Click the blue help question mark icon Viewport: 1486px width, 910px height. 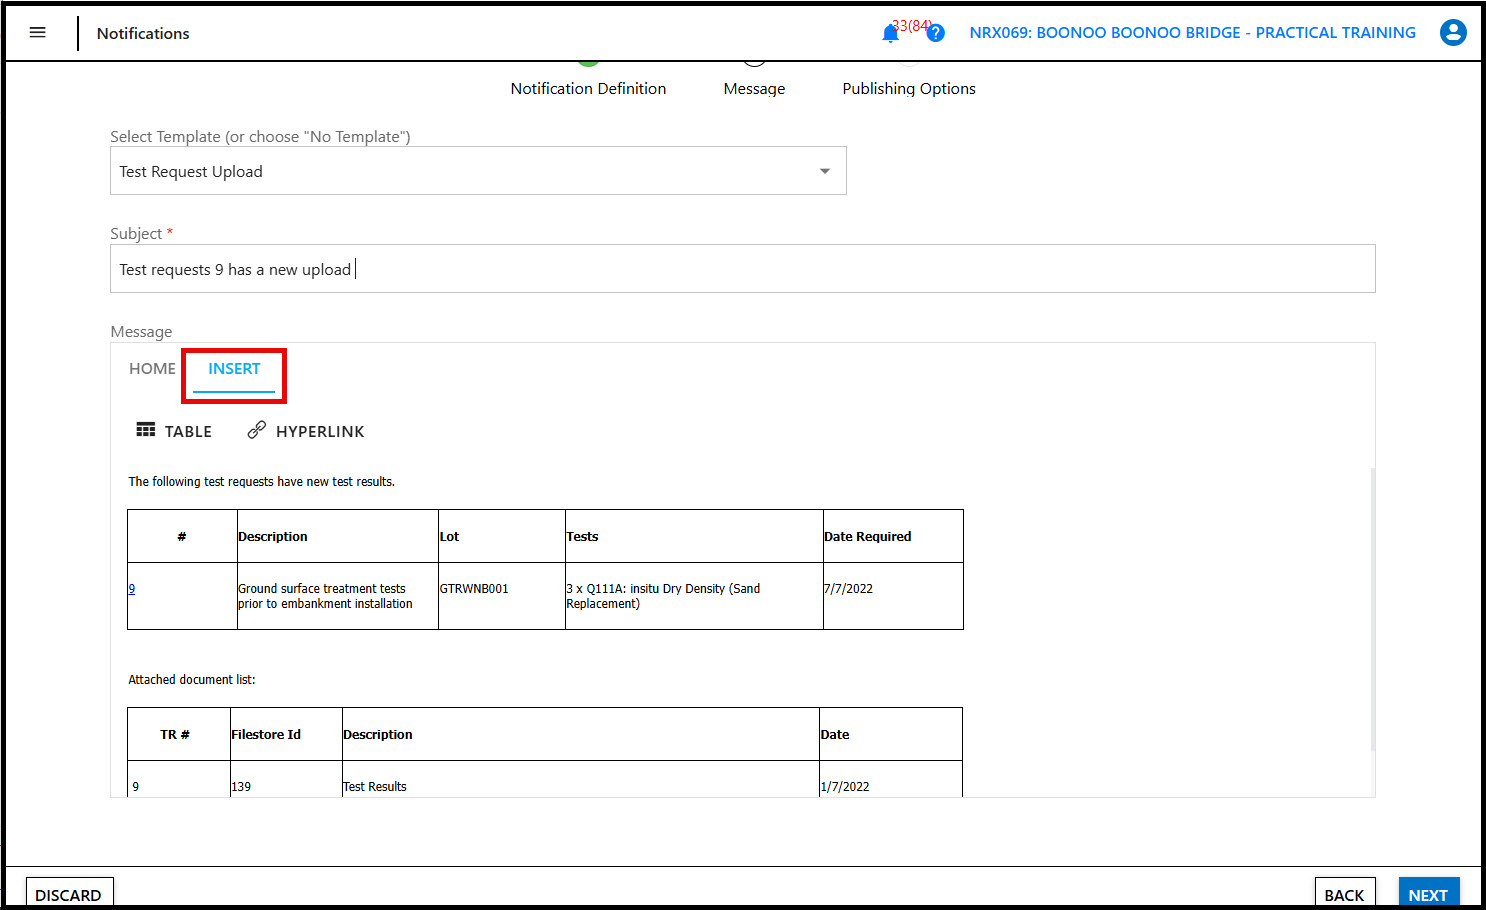(936, 33)
